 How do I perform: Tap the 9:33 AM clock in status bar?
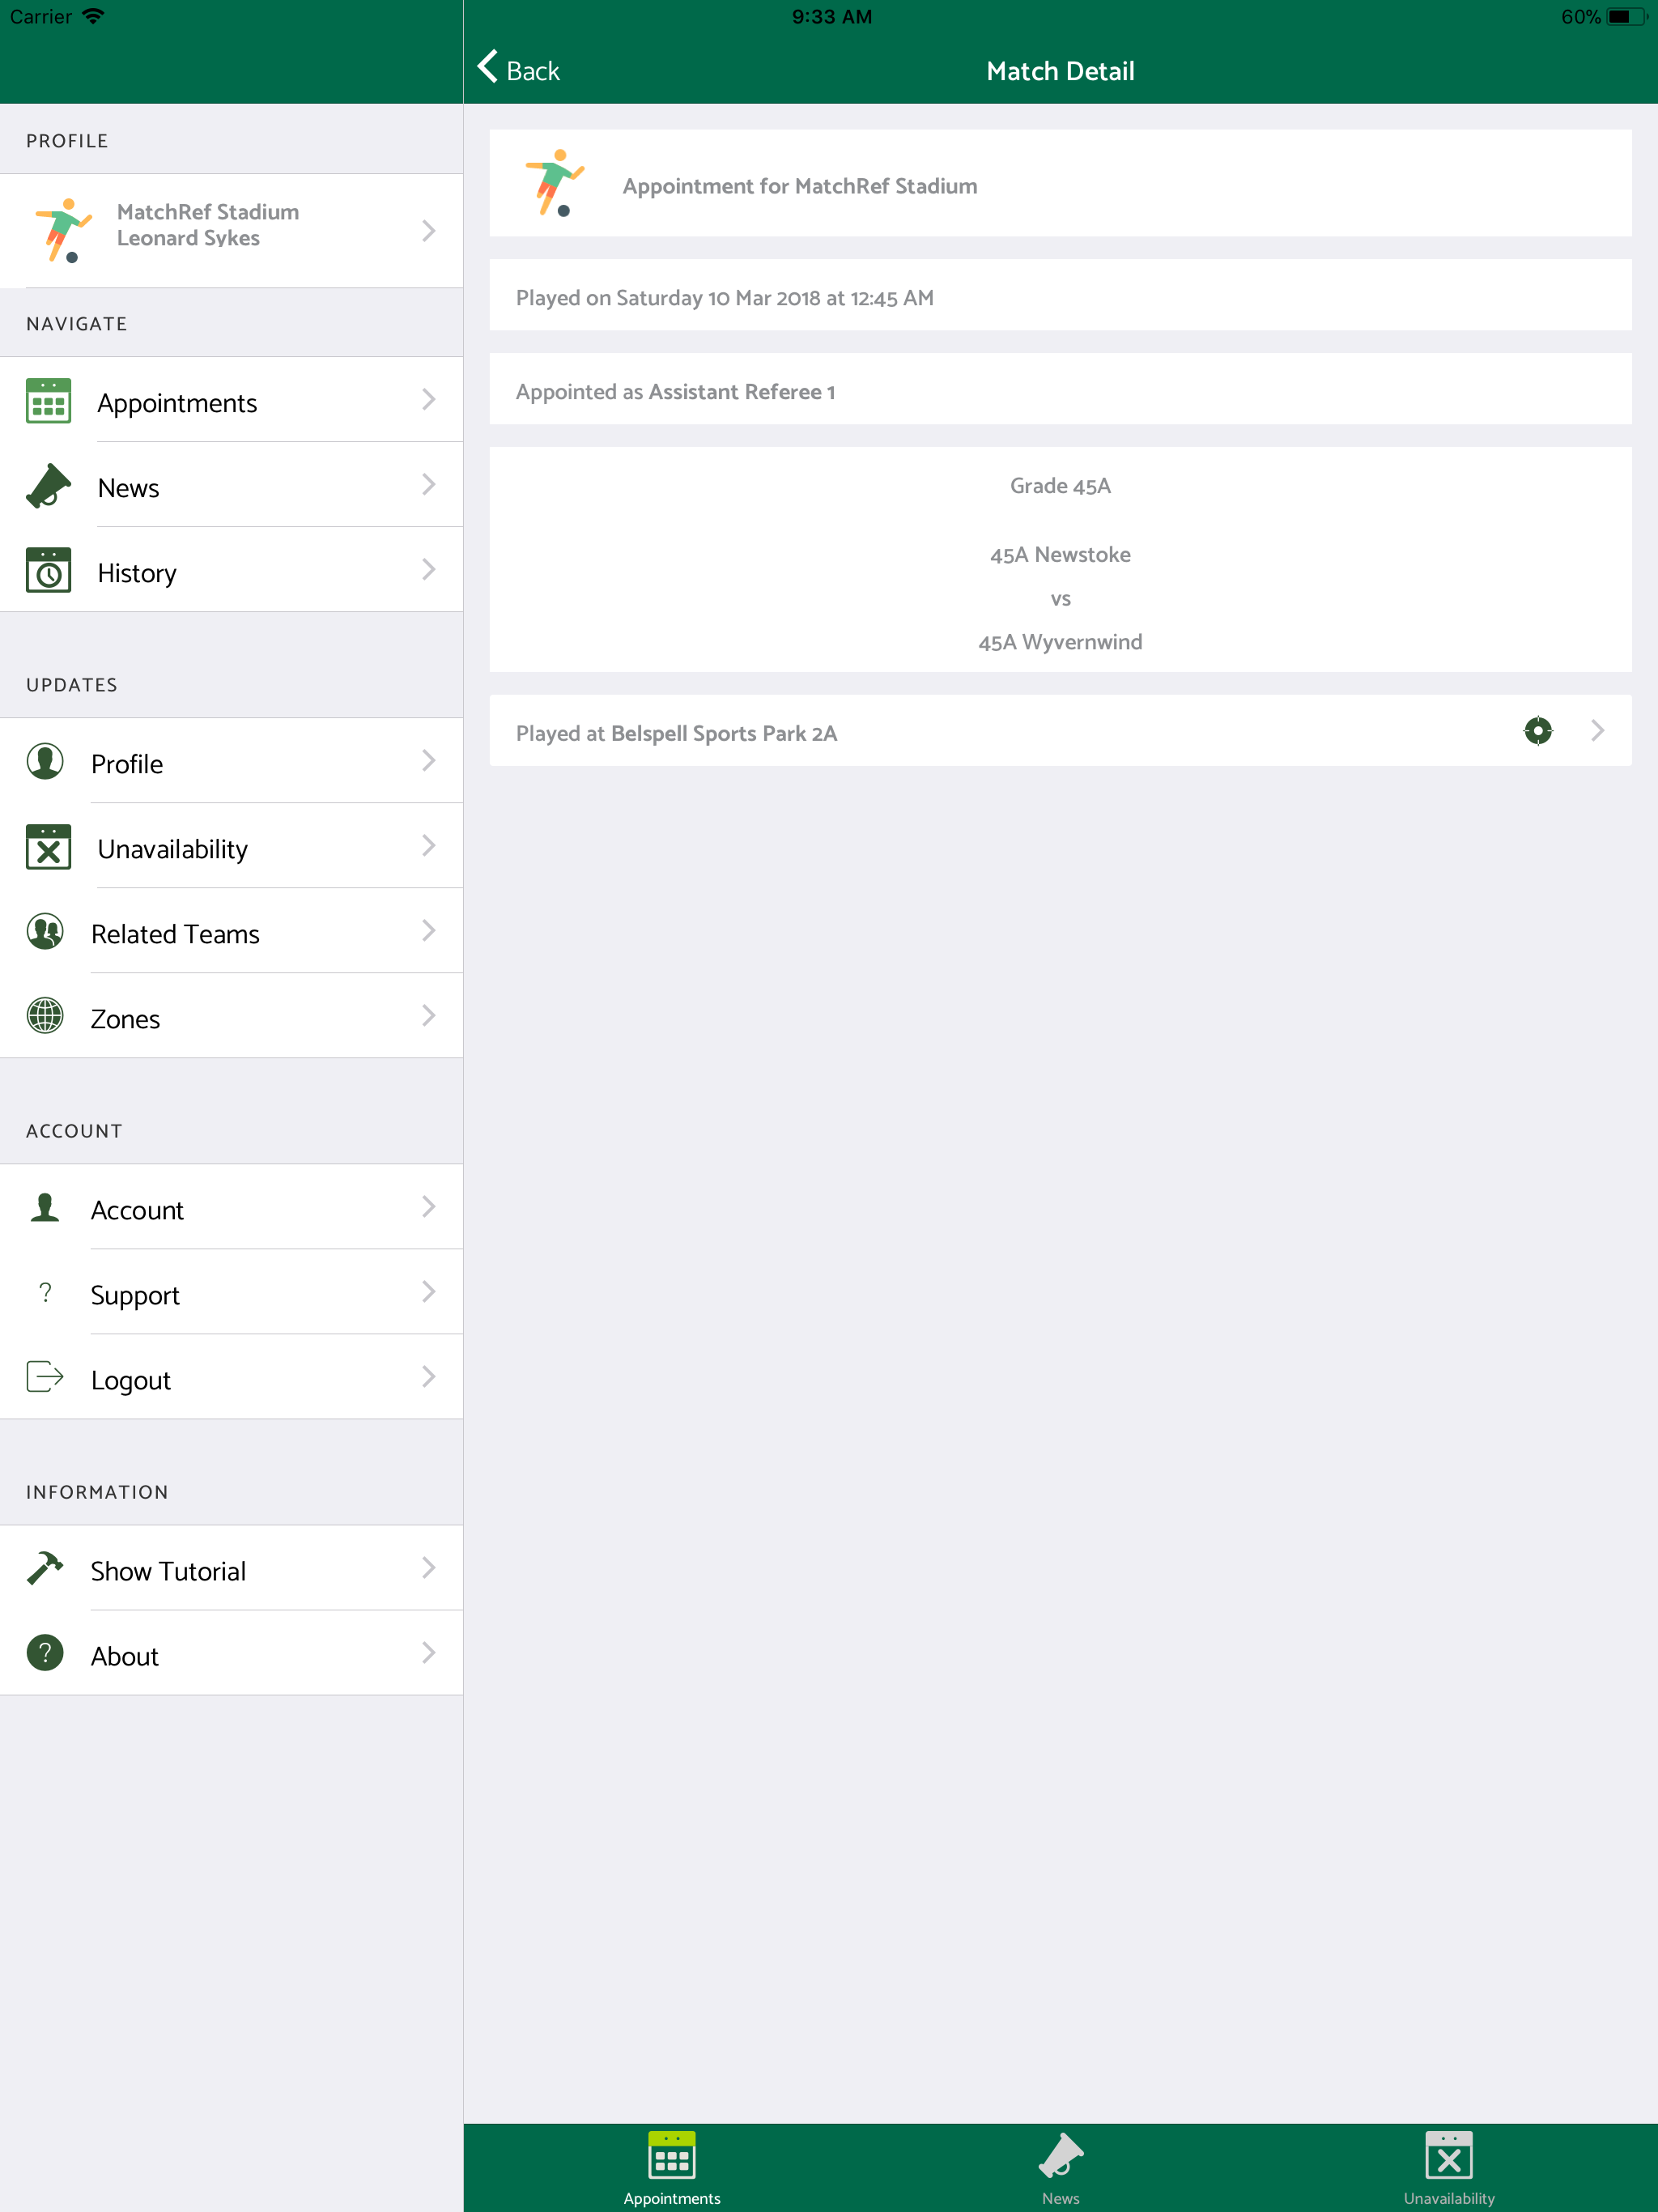point(831,16)
